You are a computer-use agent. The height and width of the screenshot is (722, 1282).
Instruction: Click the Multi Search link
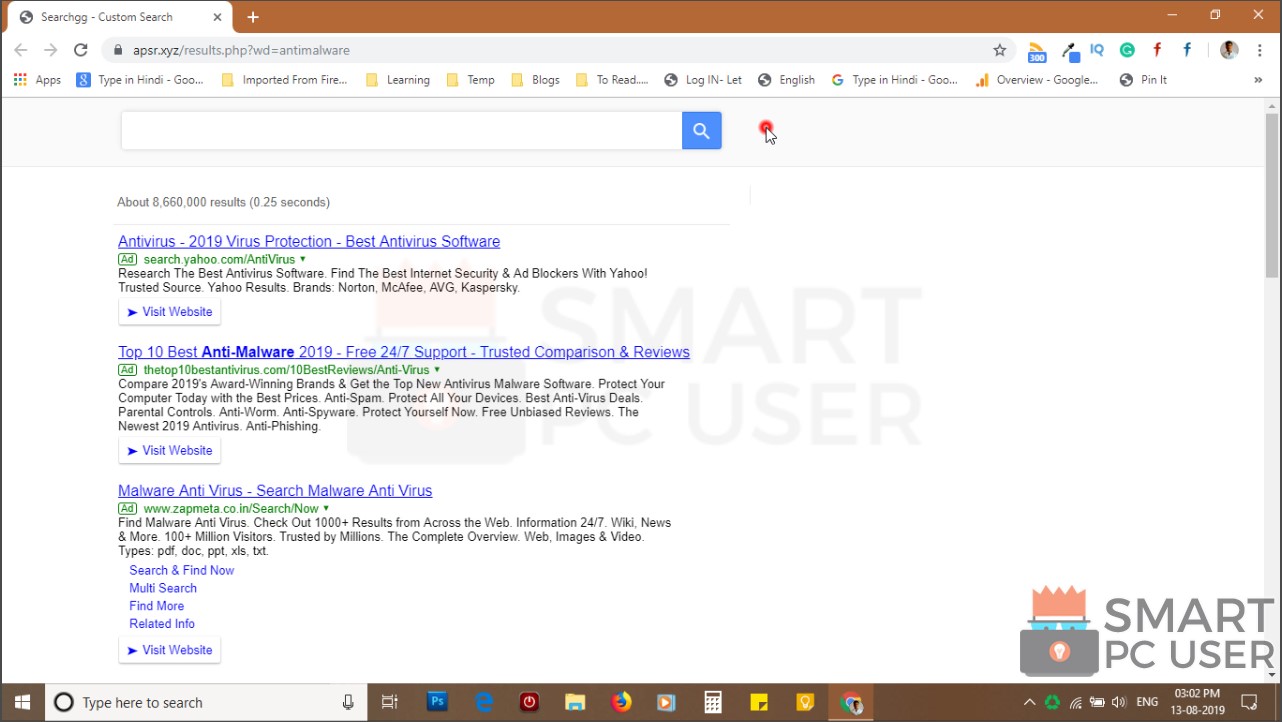pyautogui.click(x=162, y=588)
